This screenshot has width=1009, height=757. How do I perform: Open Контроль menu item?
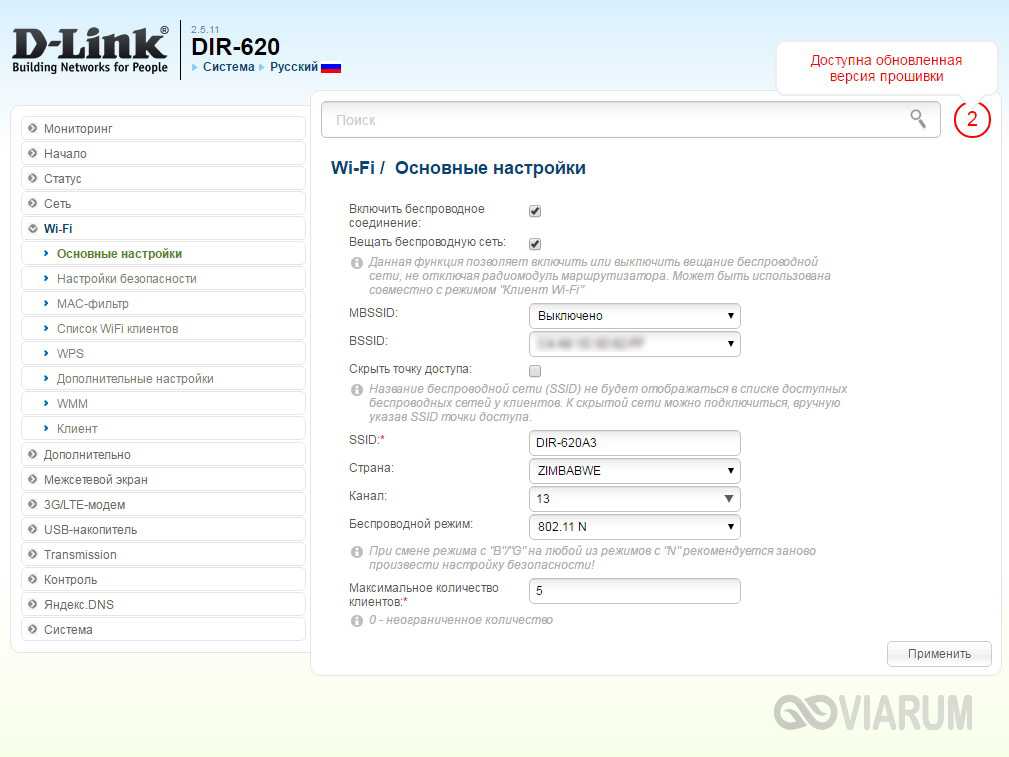163,579
